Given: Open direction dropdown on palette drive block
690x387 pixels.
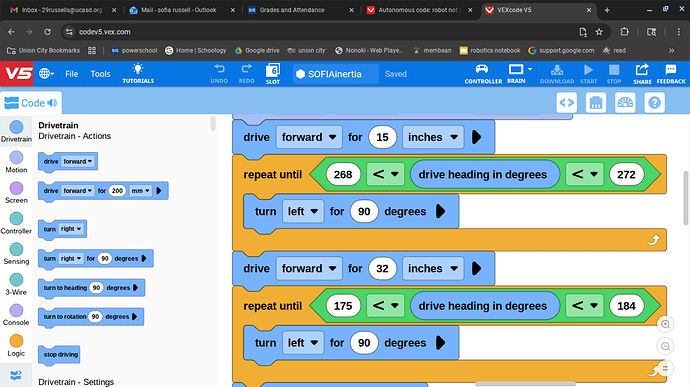Looking at the screenshot, I should 77,162.
